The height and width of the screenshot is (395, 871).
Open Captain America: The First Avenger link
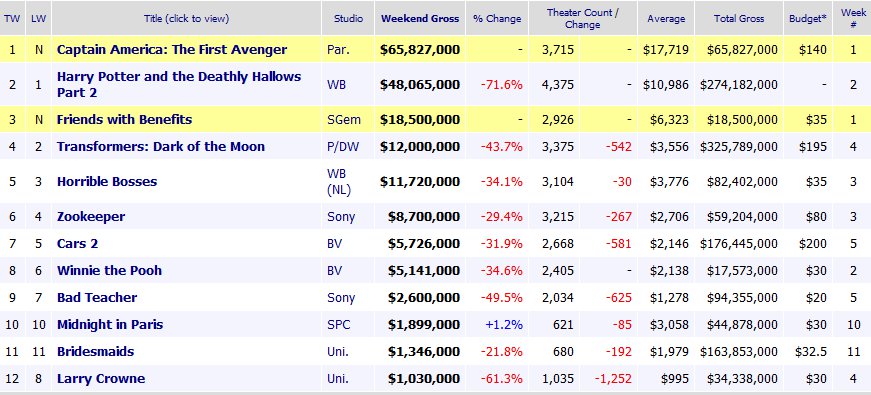(x=172, y=49)
